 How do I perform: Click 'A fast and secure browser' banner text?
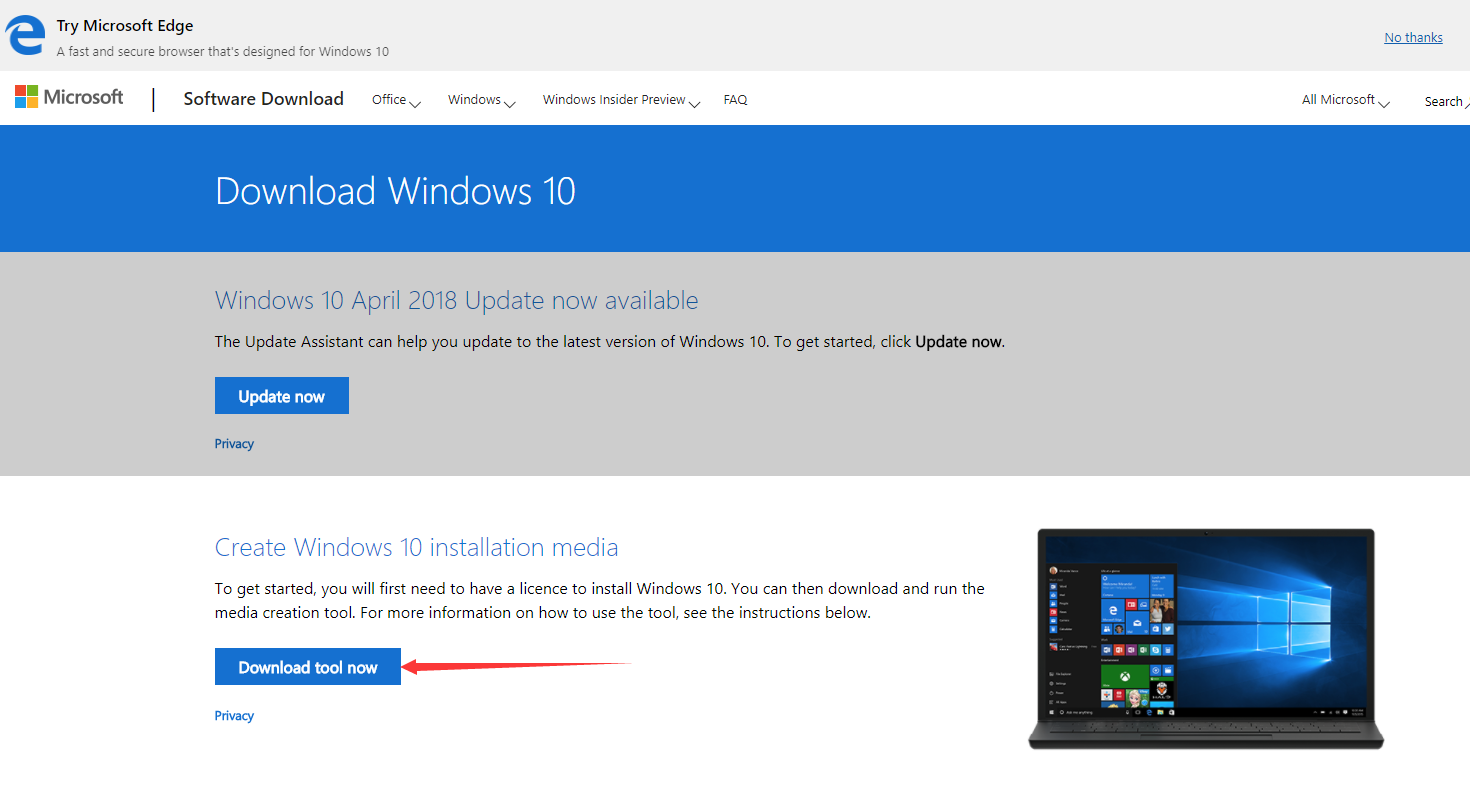[223, 51]
